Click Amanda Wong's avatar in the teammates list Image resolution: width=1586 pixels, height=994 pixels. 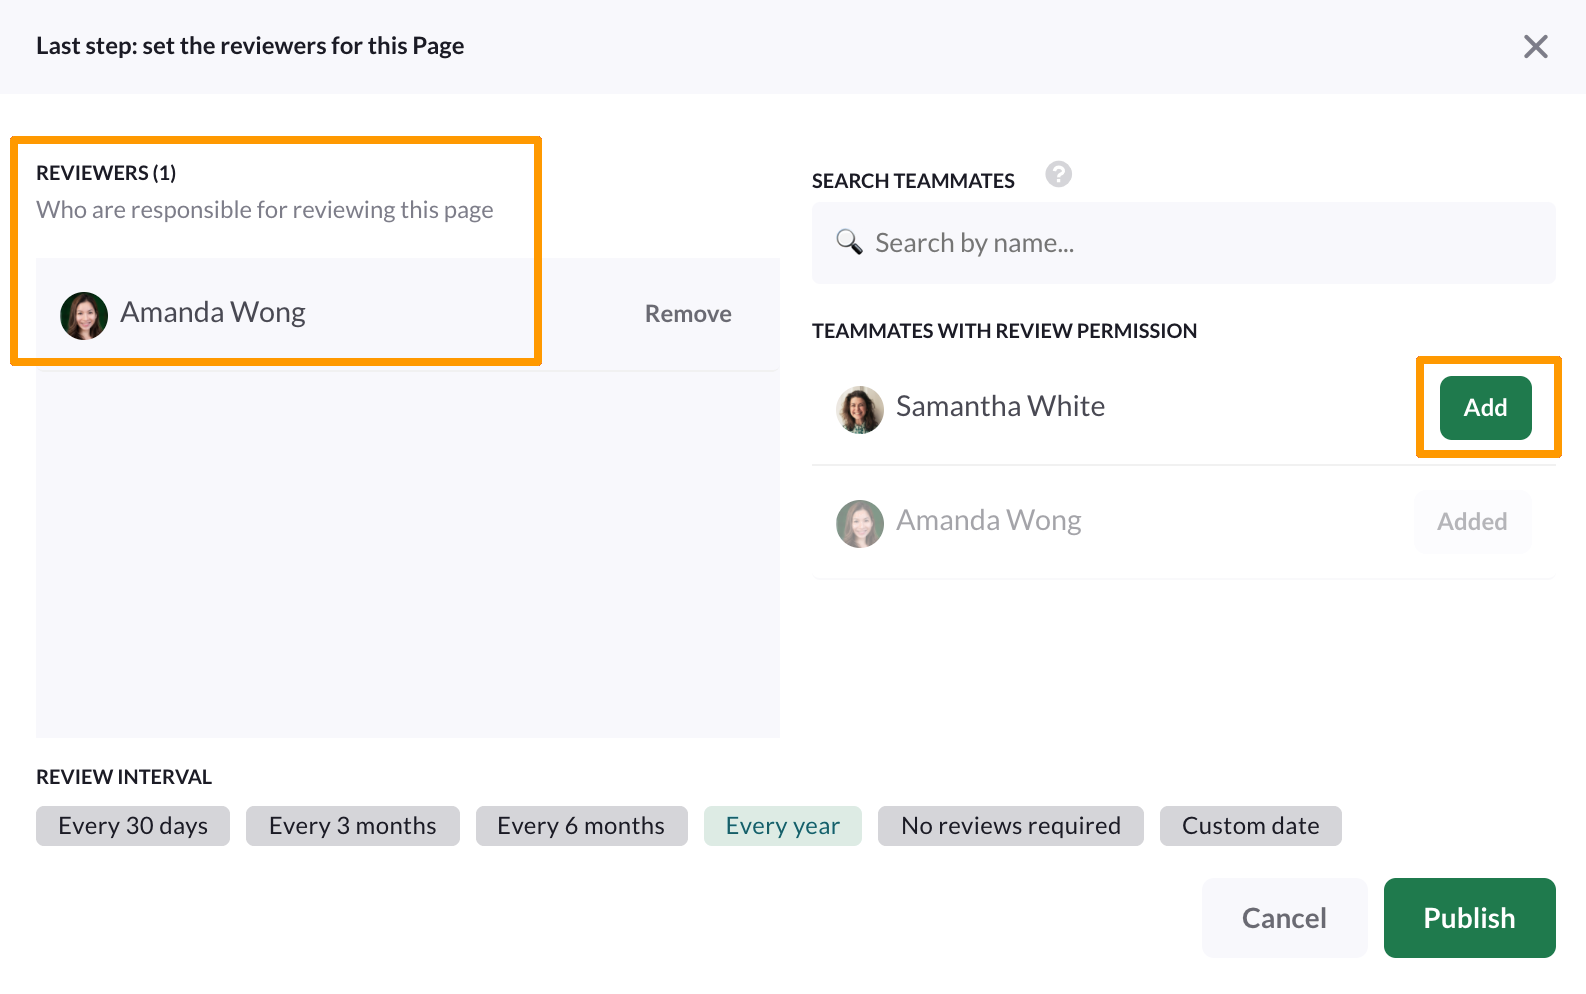860,523
